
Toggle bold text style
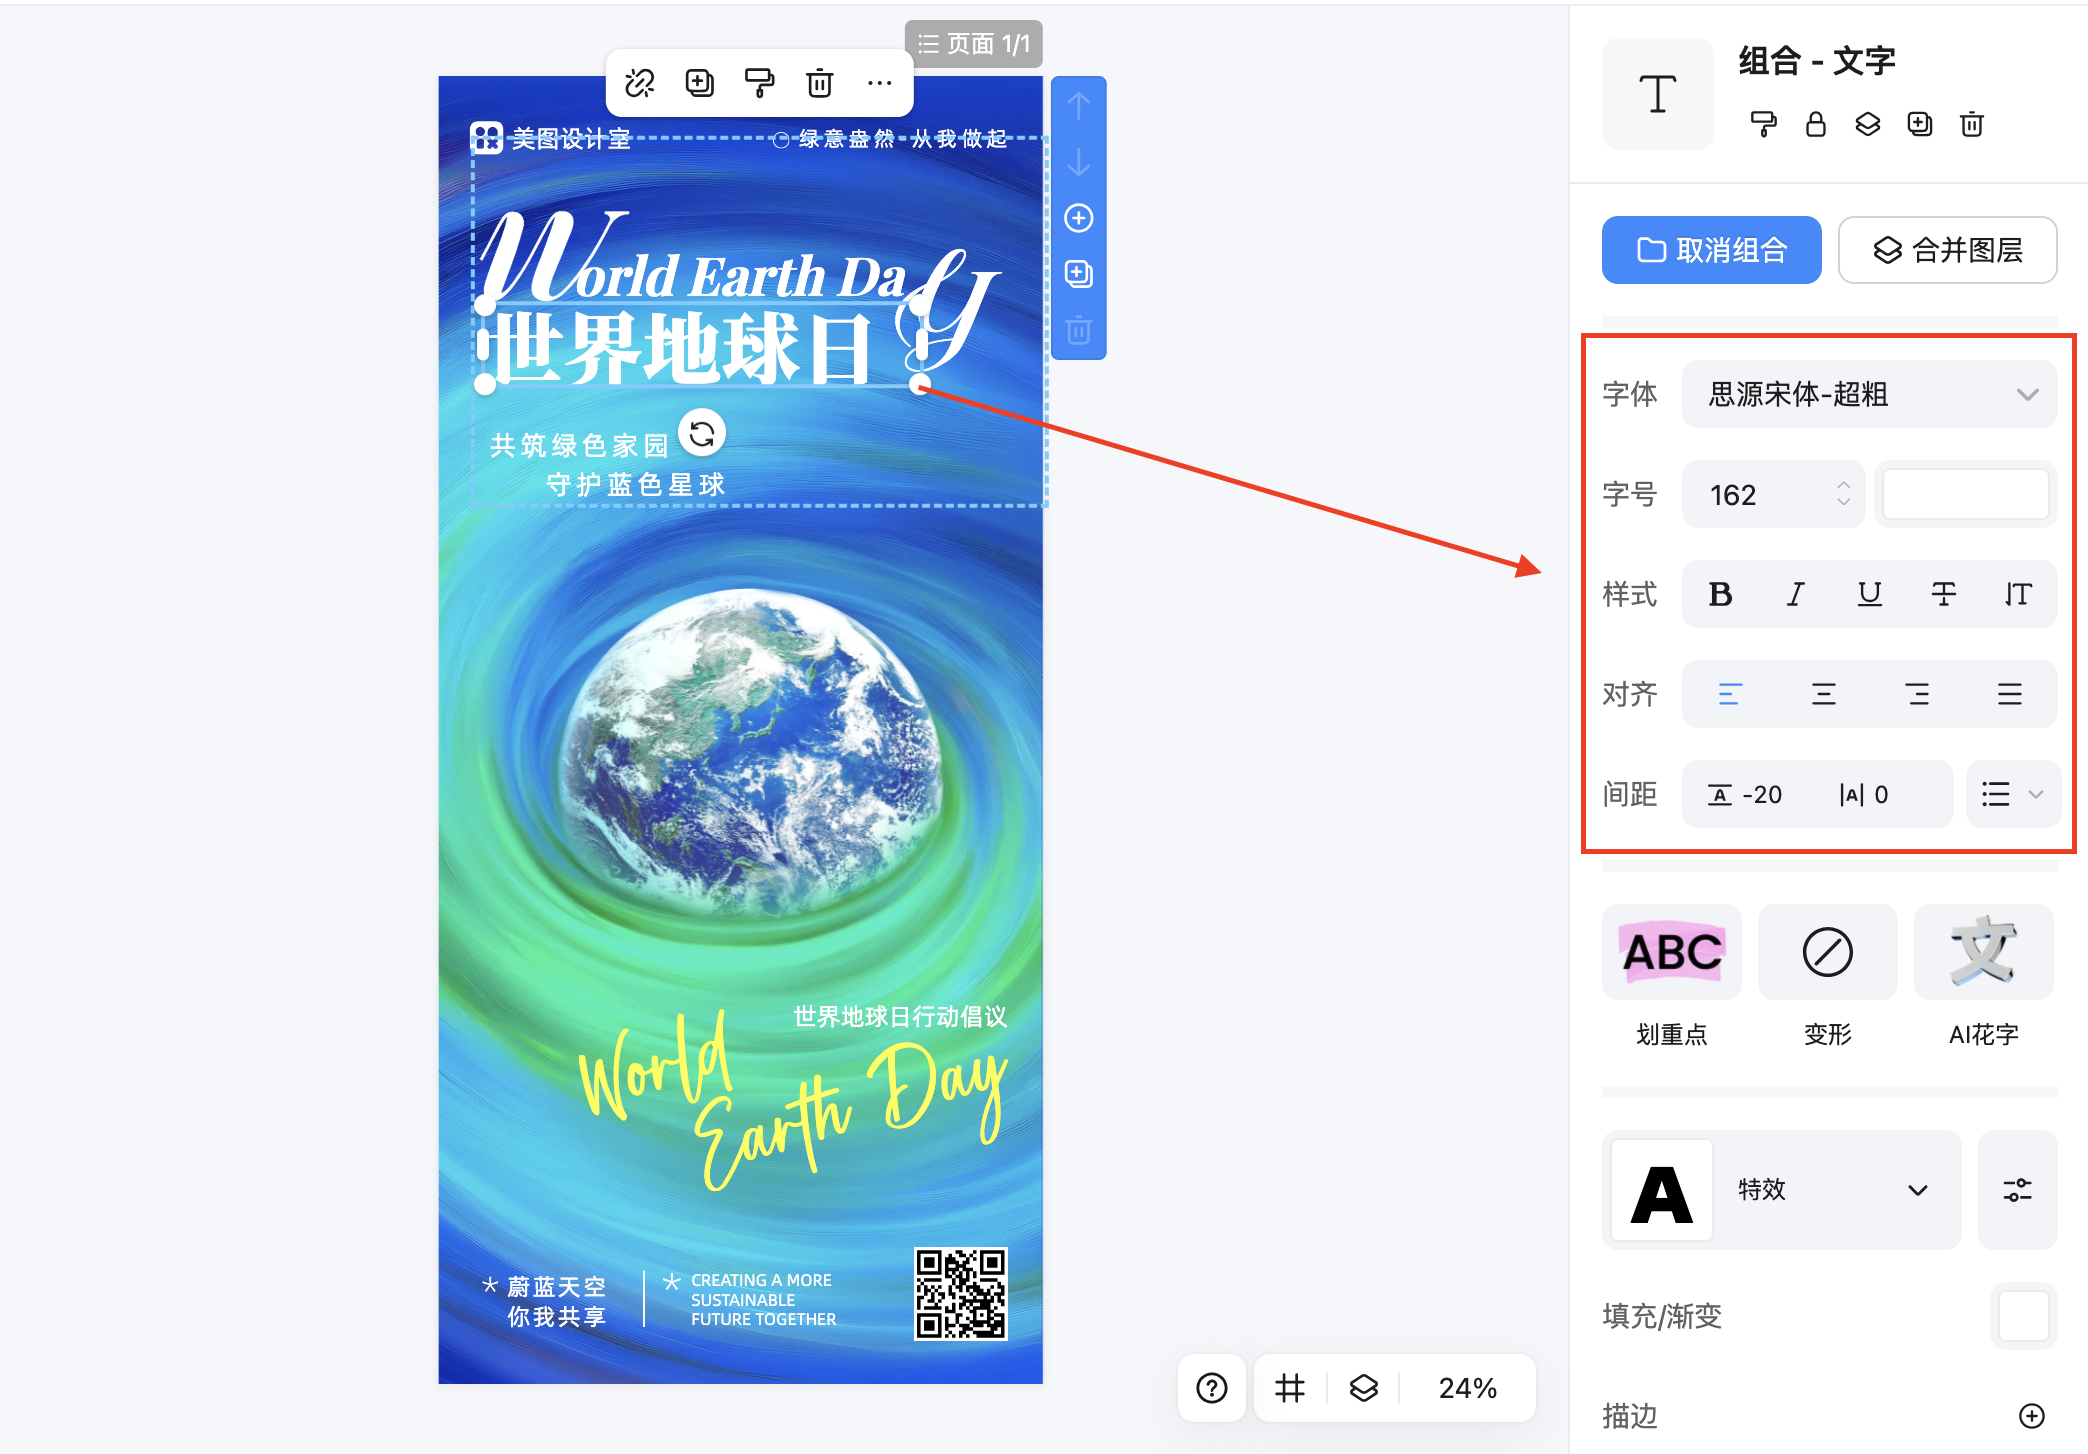1721,594
